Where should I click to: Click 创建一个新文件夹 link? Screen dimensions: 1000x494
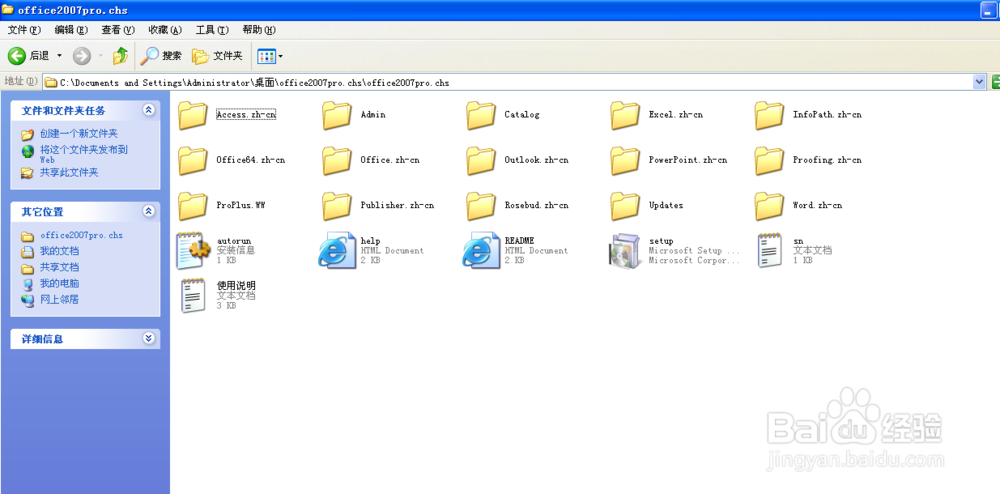tap(70, 134)
